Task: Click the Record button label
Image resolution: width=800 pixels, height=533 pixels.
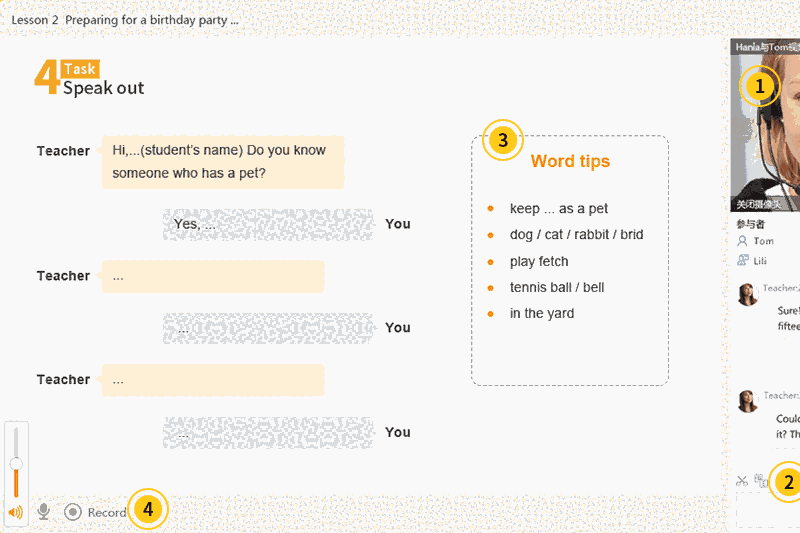Action: tap(107, 513)
